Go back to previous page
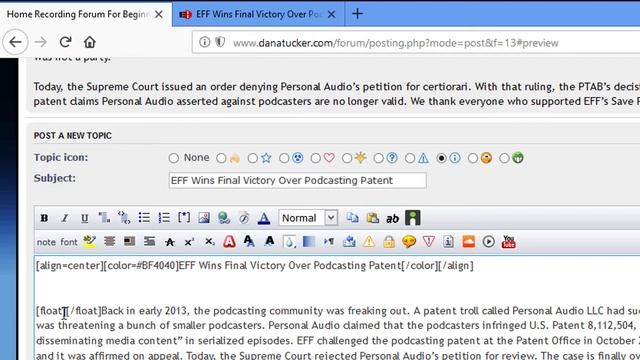 click(x=16, y=42)
